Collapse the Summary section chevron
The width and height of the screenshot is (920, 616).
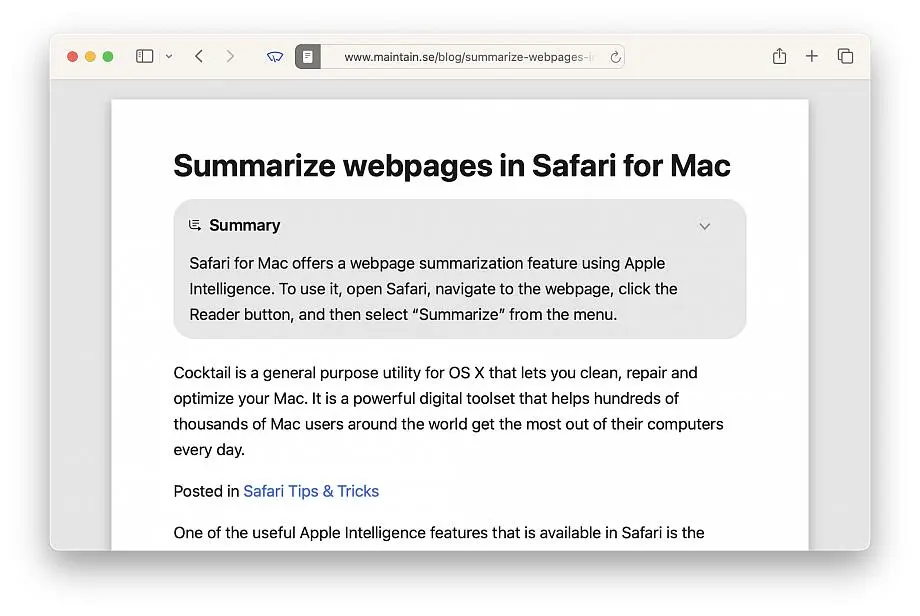705,226
